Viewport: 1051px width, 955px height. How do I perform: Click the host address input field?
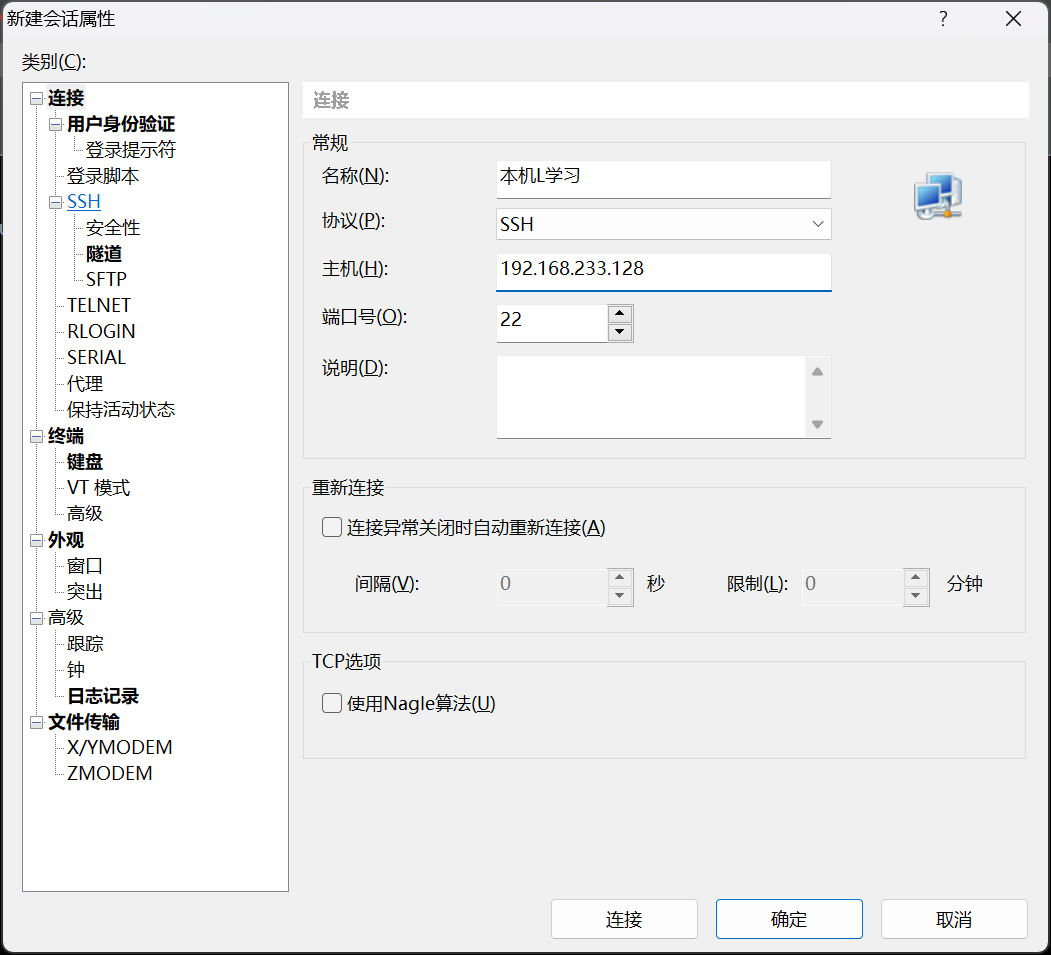click(663, 270)
